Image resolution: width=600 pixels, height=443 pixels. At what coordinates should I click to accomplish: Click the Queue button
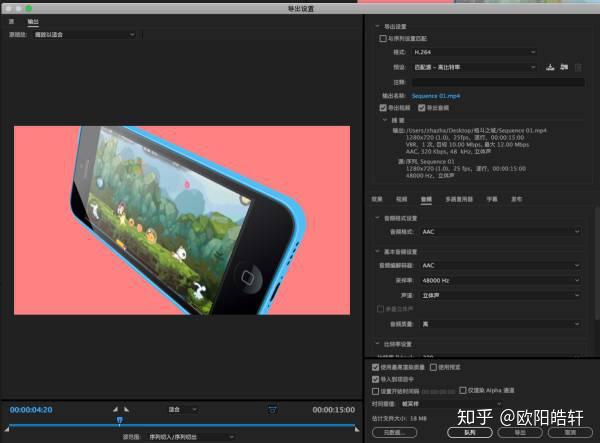pyautogui.click(x=470, y=432)
